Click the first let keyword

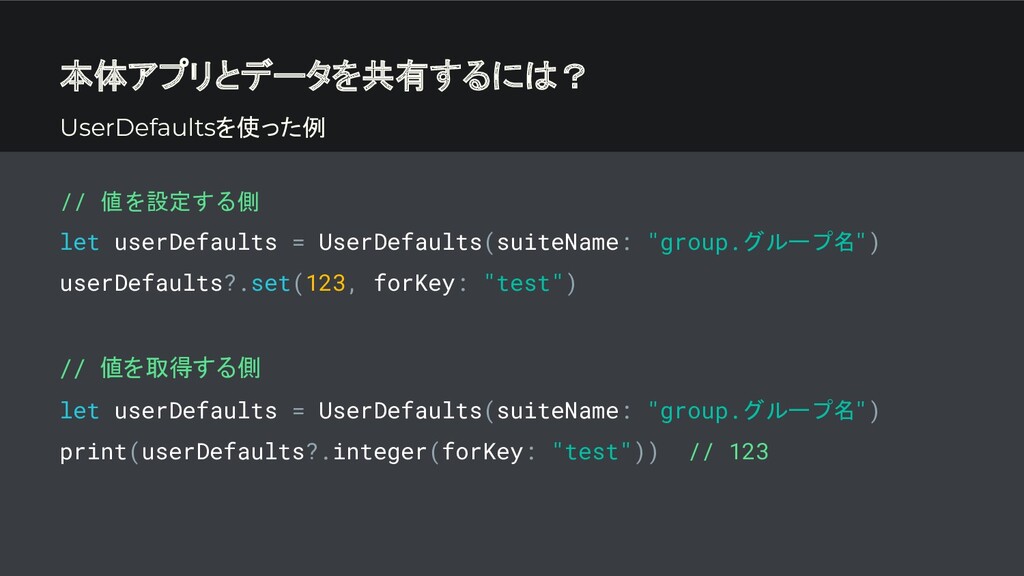pyautogui.click(x=80, y=242)
